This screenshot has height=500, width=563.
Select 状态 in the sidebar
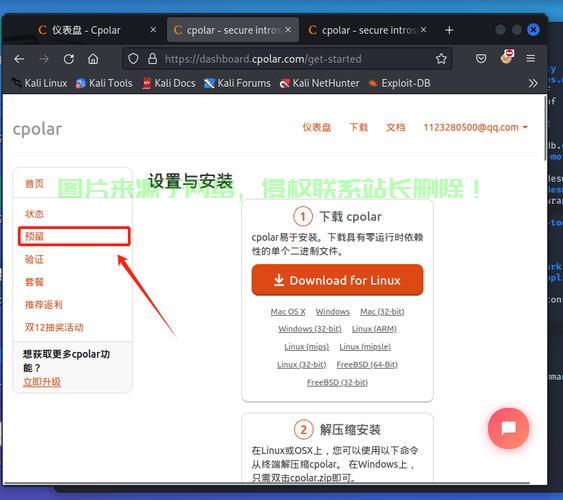(x=34, y=214)
